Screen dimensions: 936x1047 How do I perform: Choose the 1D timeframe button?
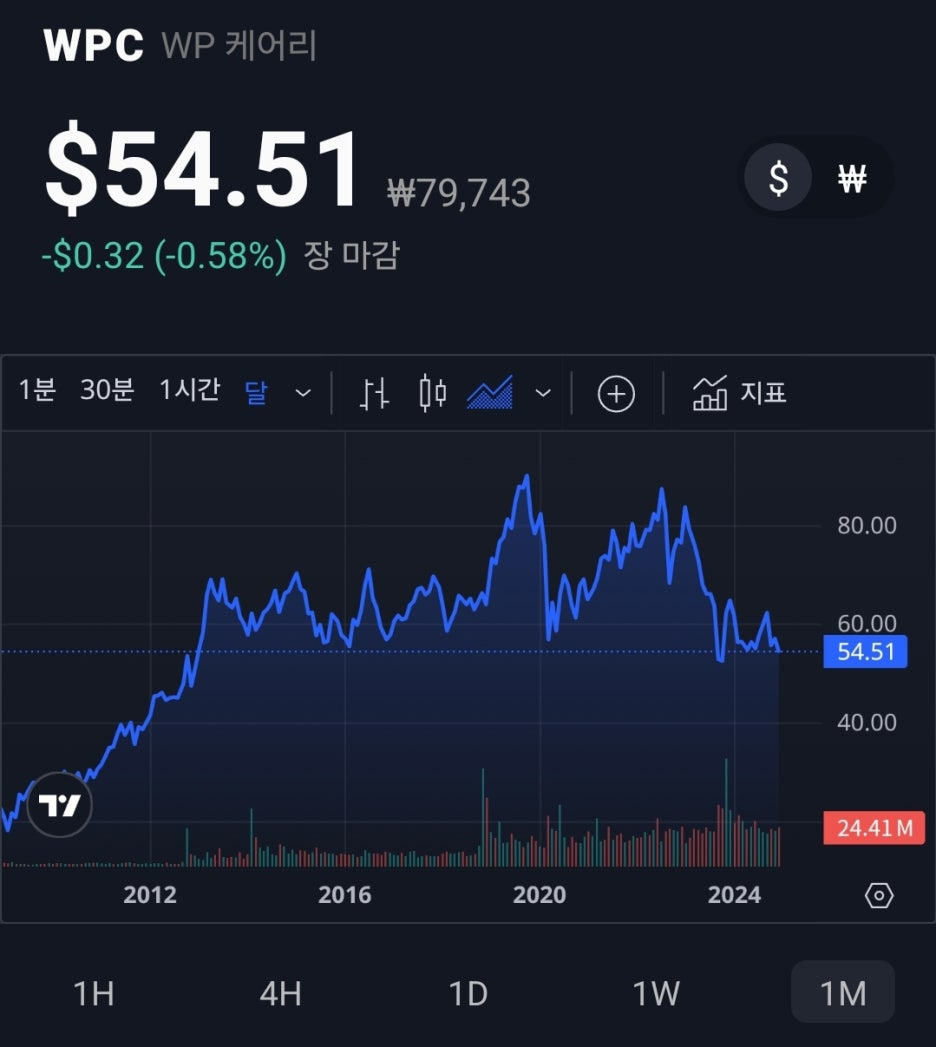click(468, 994)
